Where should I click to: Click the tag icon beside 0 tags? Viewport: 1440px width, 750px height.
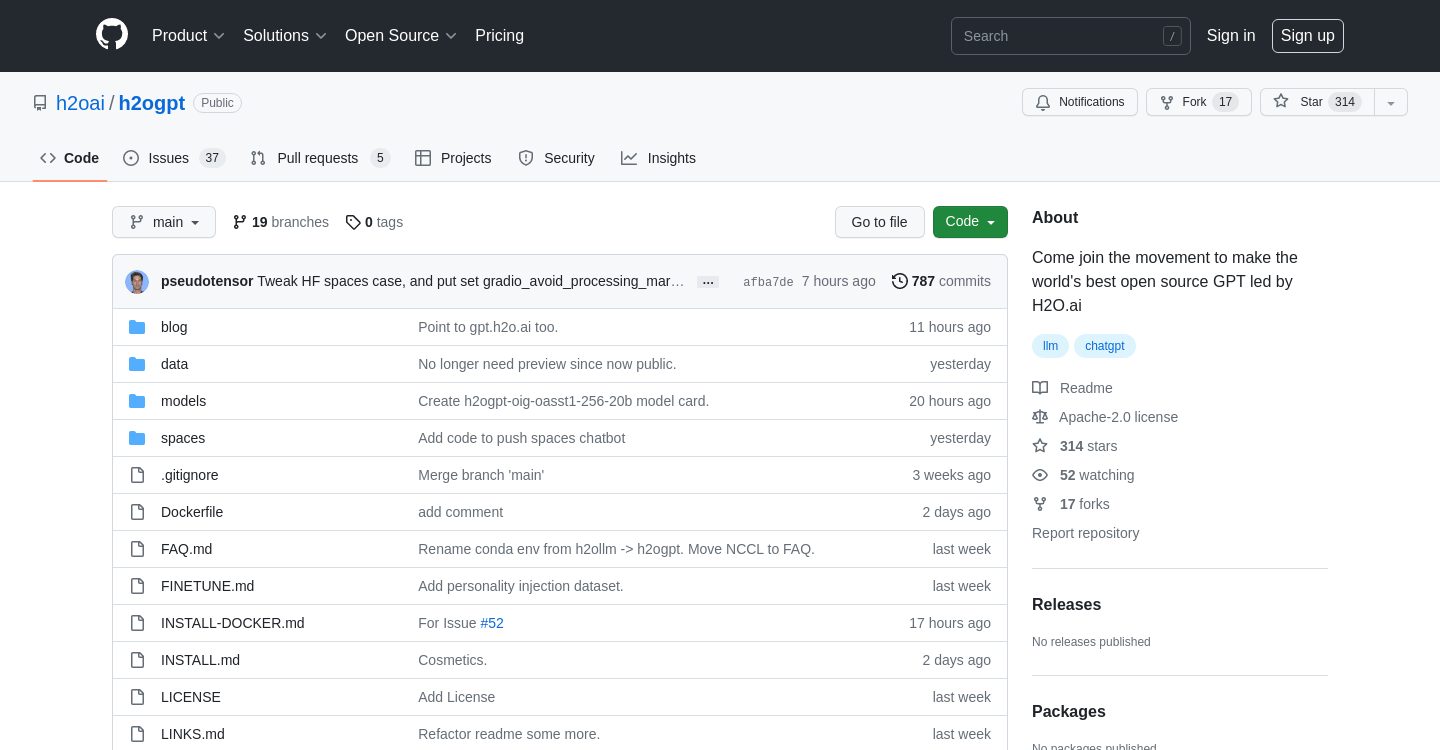coord(353,222)
